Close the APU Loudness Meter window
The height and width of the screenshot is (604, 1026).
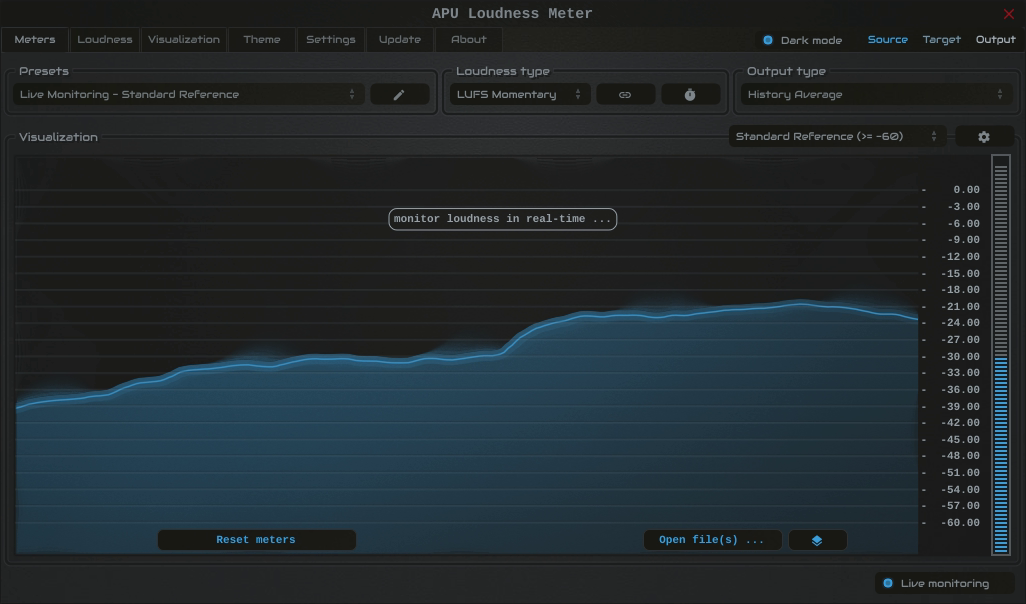[1008, 14]
